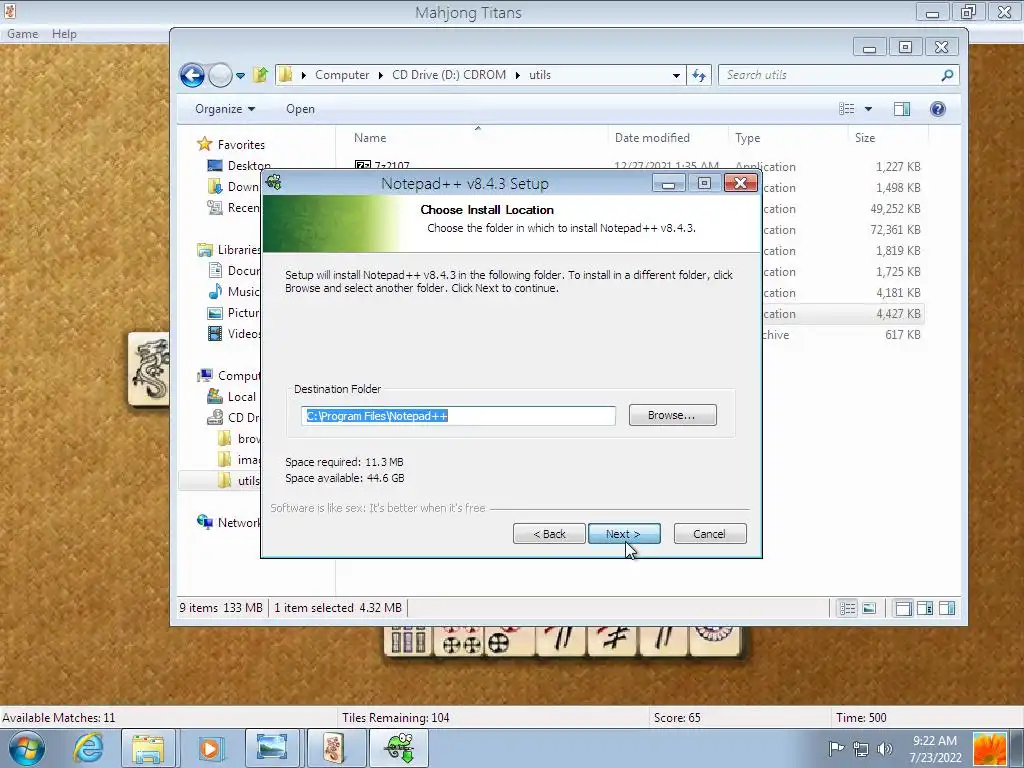Open Windows Media Player from the taskbar
This screenshot has height=768, width=1024.
tap(210, 748)
